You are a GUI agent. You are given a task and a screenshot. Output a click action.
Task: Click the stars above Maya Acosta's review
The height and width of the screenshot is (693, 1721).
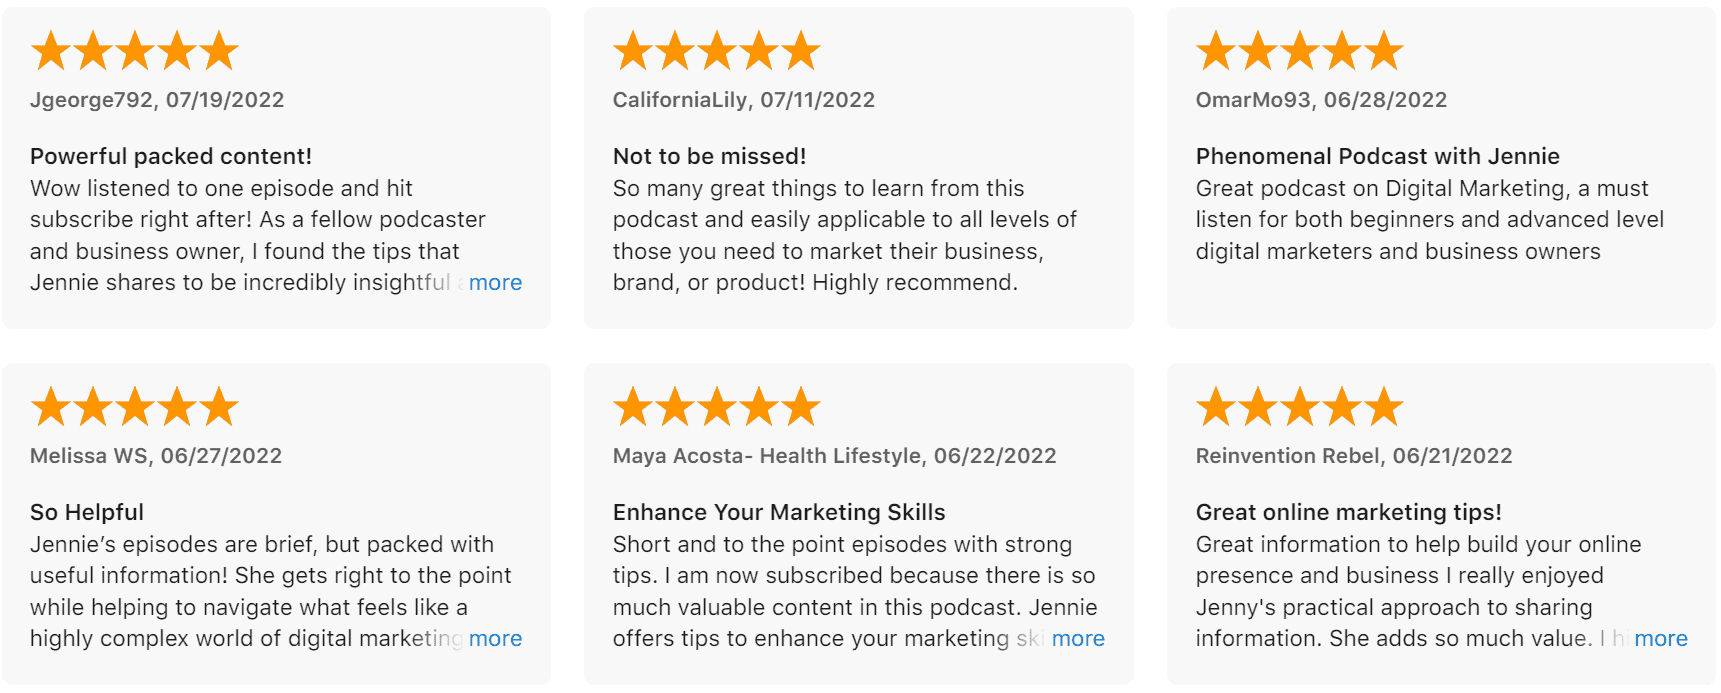(717, 407)
